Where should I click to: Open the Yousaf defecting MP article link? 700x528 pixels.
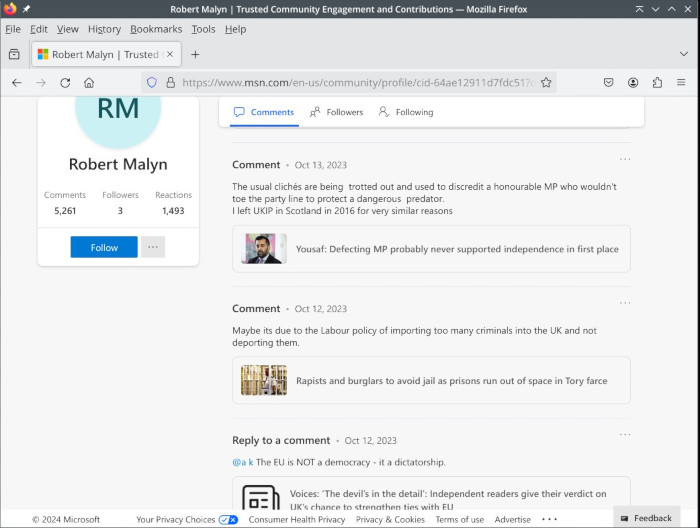coord(457,249)
